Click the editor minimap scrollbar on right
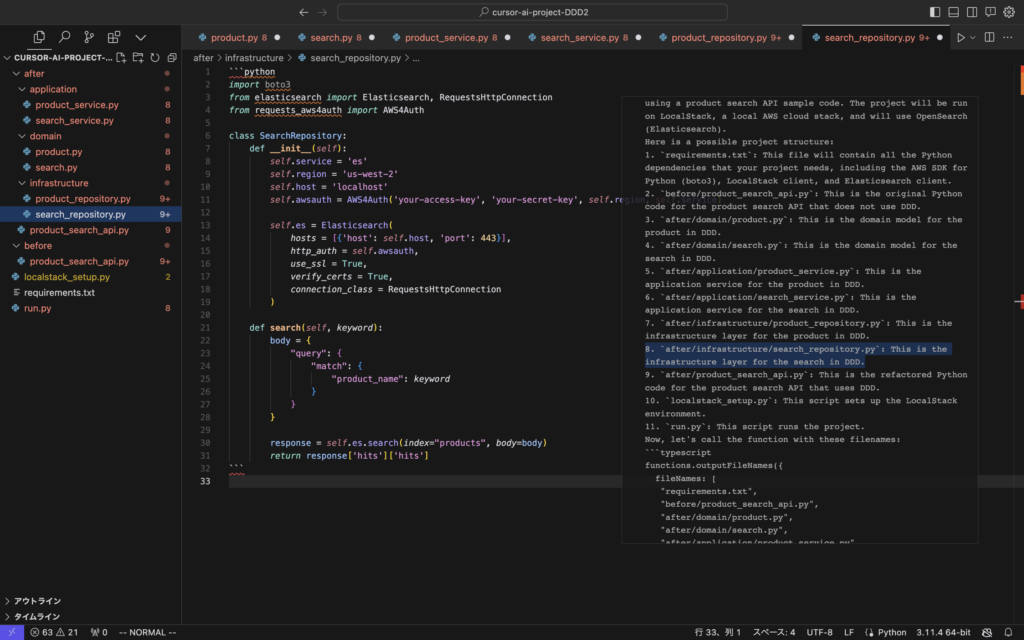The image size is (1024, 640). pos(1019,343)
